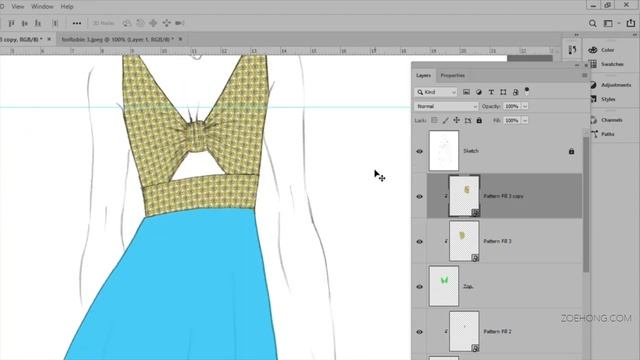Click lock image pixels brush icon
The width and height of the screenshot is (640, 360).
[445, 120]
